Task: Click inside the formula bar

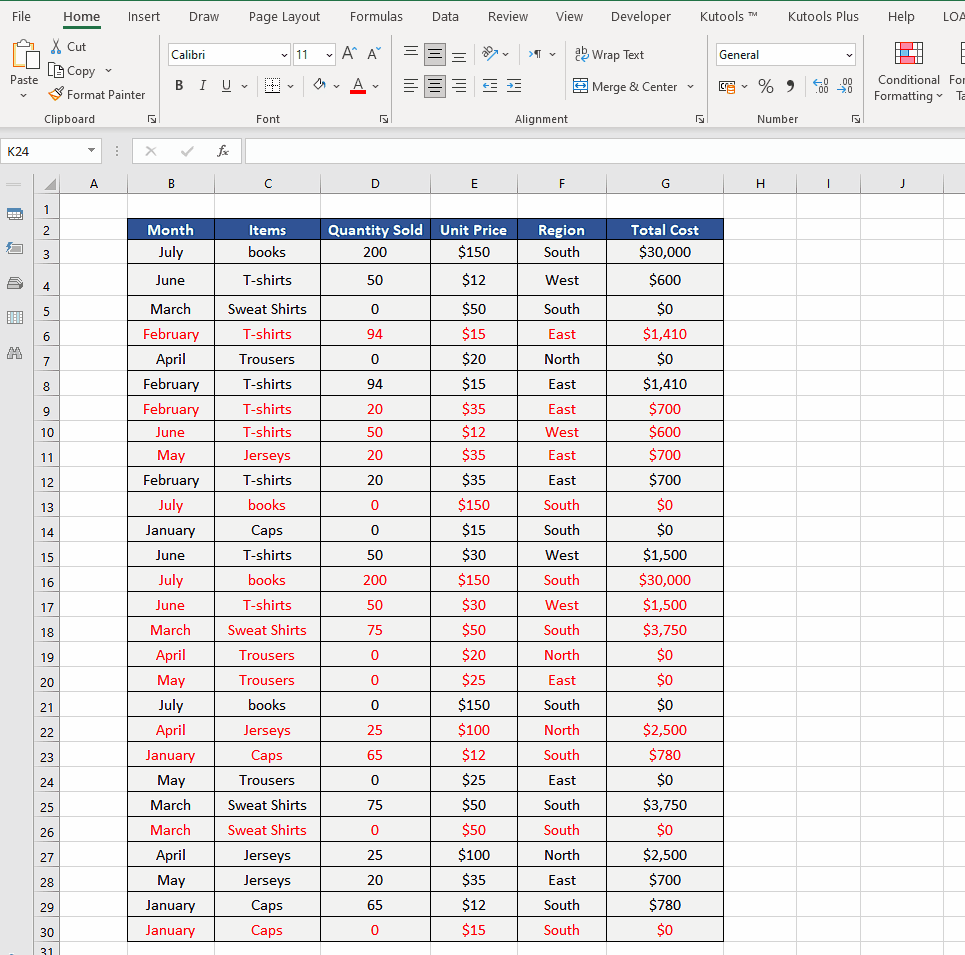Action: pyautogui.click(x=500, y=151)
